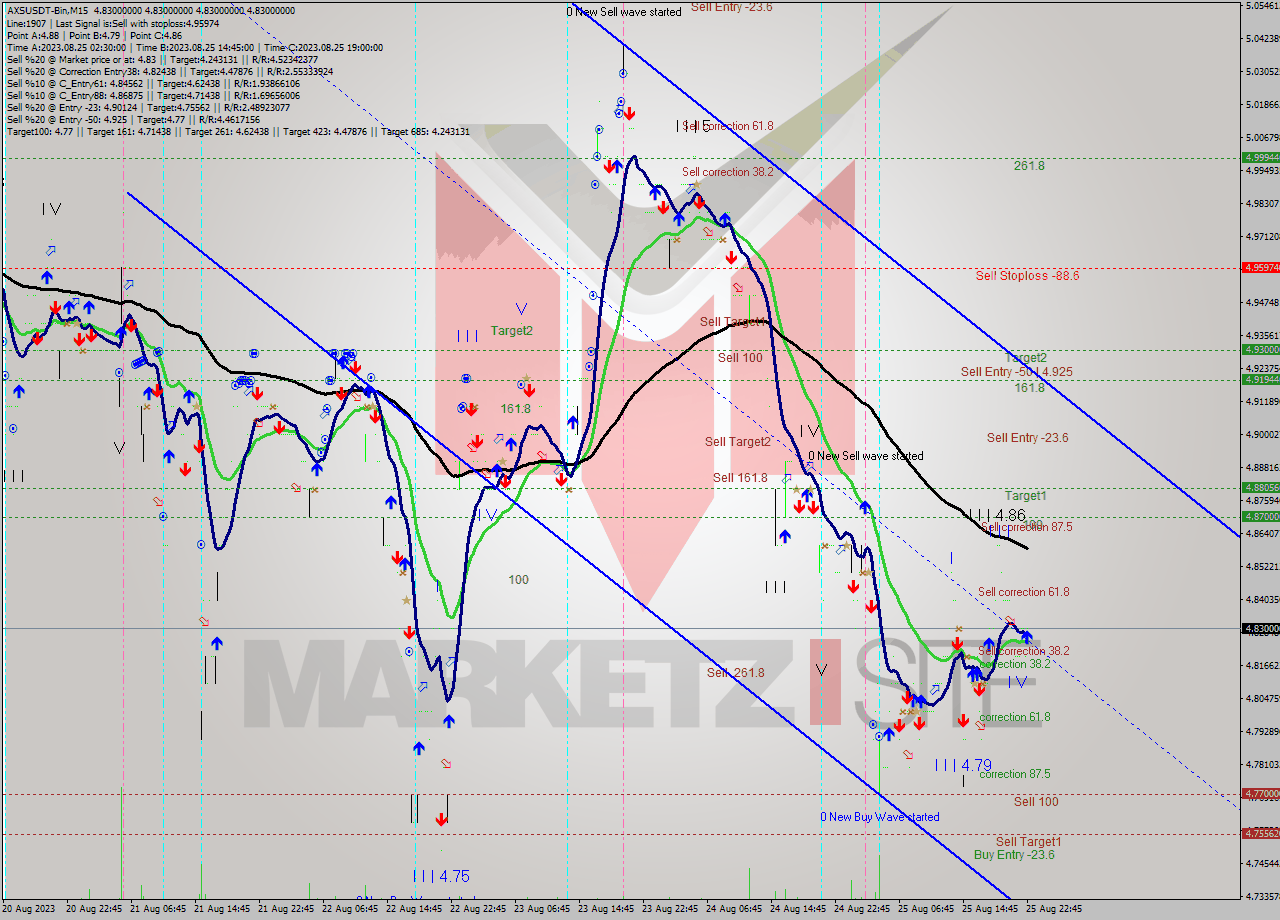Click the red price tag 4.77000
The height and width of the screenshot is (920, 1280).
[x=1260, y=793]
